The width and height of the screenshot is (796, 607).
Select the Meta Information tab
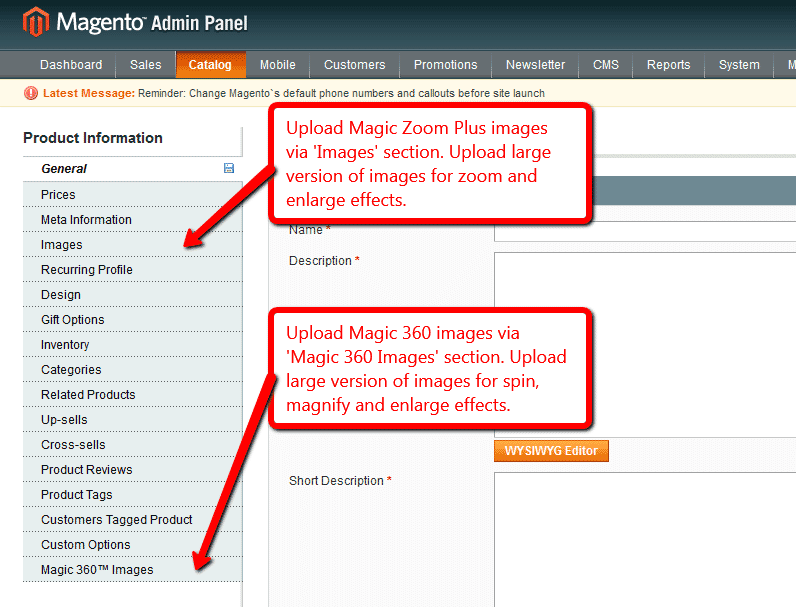(x=132, y=220)
